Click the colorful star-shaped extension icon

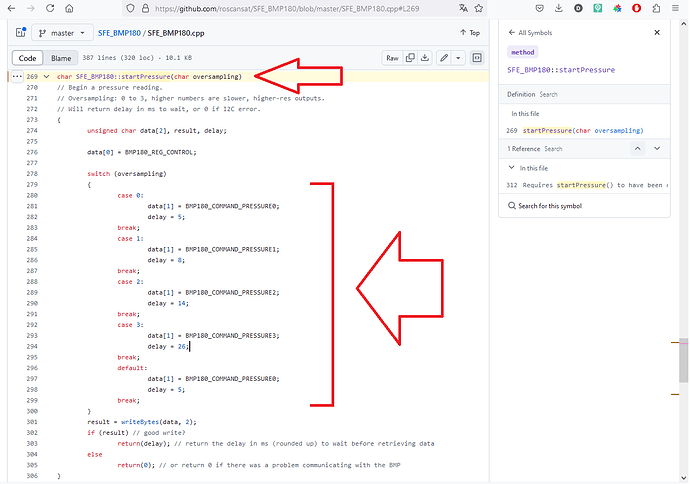[x=617, y=8]
